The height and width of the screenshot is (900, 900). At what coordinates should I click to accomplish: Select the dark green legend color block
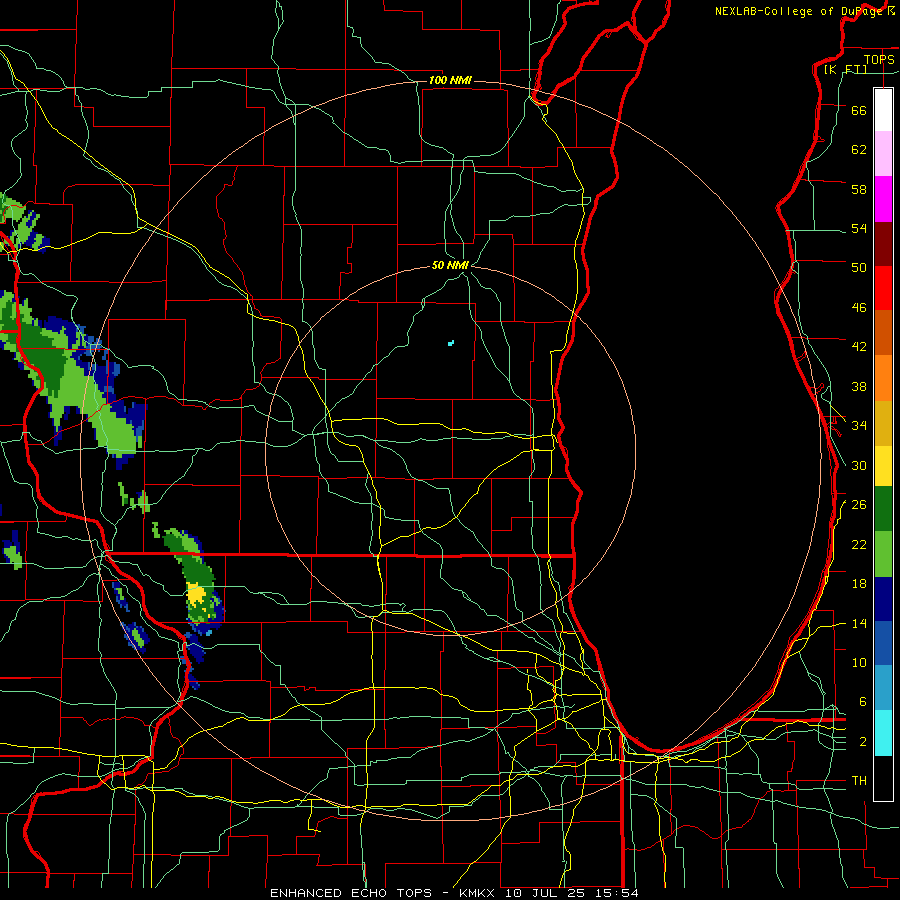click(883, 509)
